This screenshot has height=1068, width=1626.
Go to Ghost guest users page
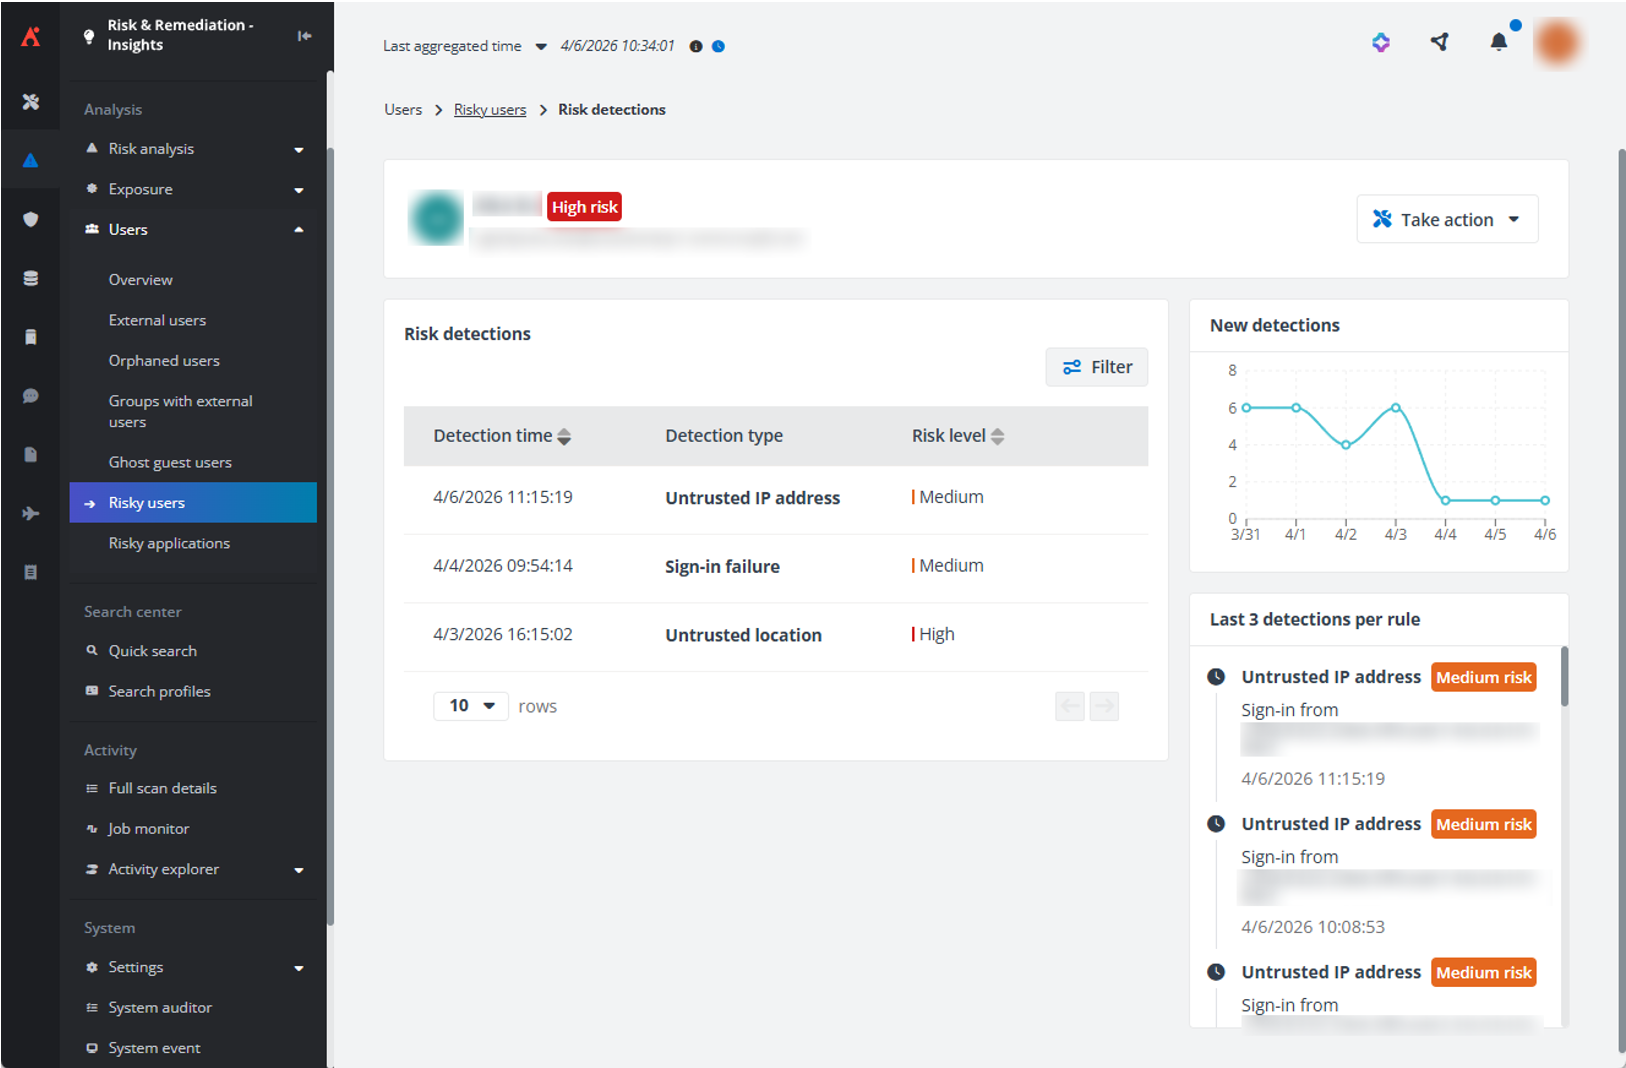tap(170, 462)
